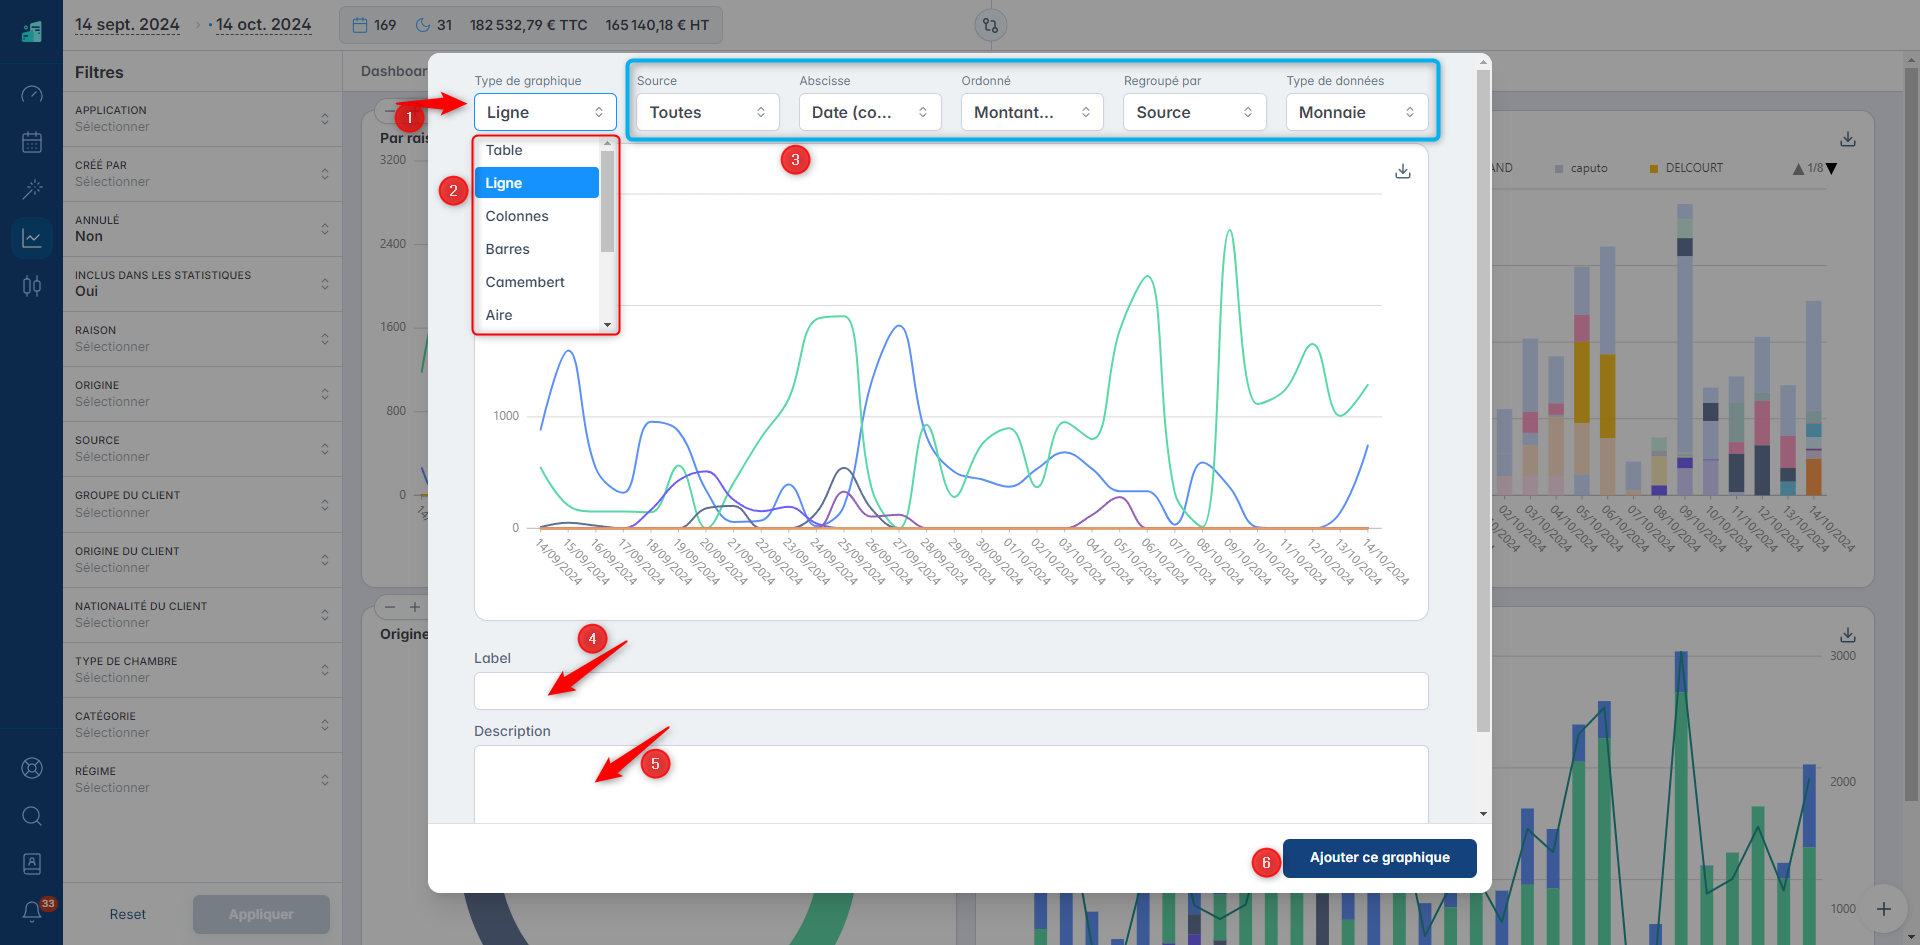Go to next legend page arrow 1/8
Screen dimensions: 1920x945
pyautogui.click(x=1832, y=169)
